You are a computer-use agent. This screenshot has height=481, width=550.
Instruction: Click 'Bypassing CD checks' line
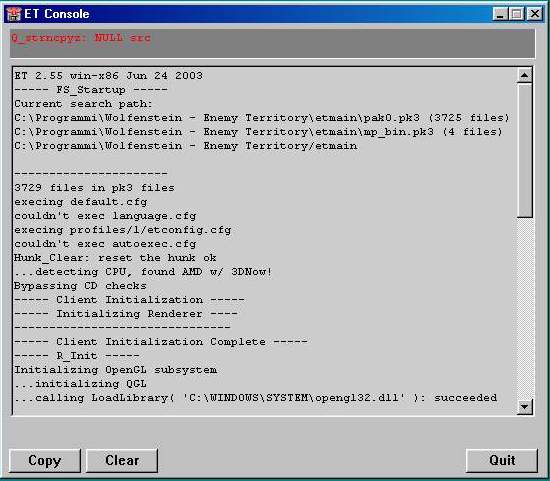pyautogui.click(x=80, y=286)
